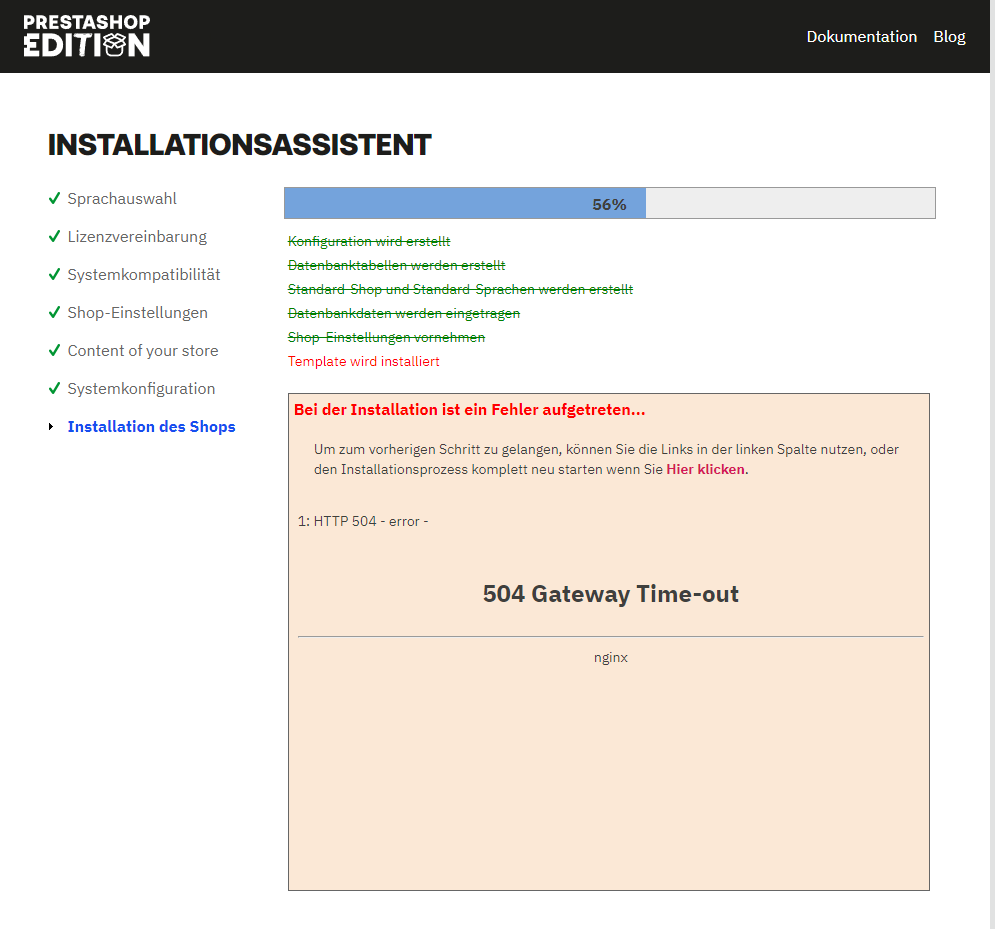Click the '504 Gateway Time-out' heading
Viewport: 995px width, 929px height.
tap(610, 594)
